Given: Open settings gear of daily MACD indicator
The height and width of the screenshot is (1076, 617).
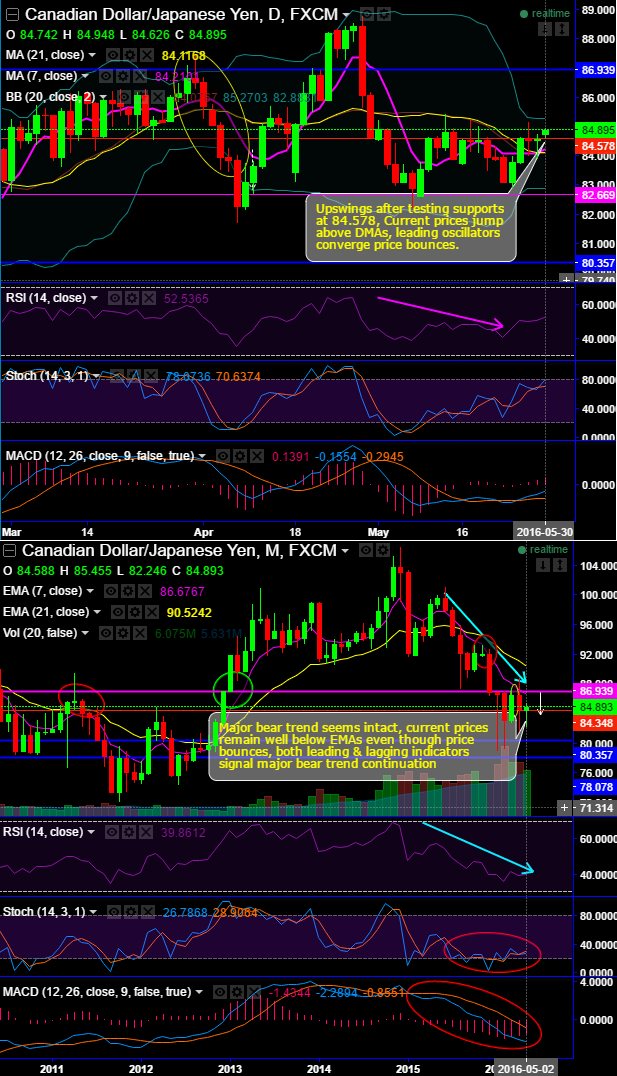Looking at the screenshot, I should tap(240, 456).
